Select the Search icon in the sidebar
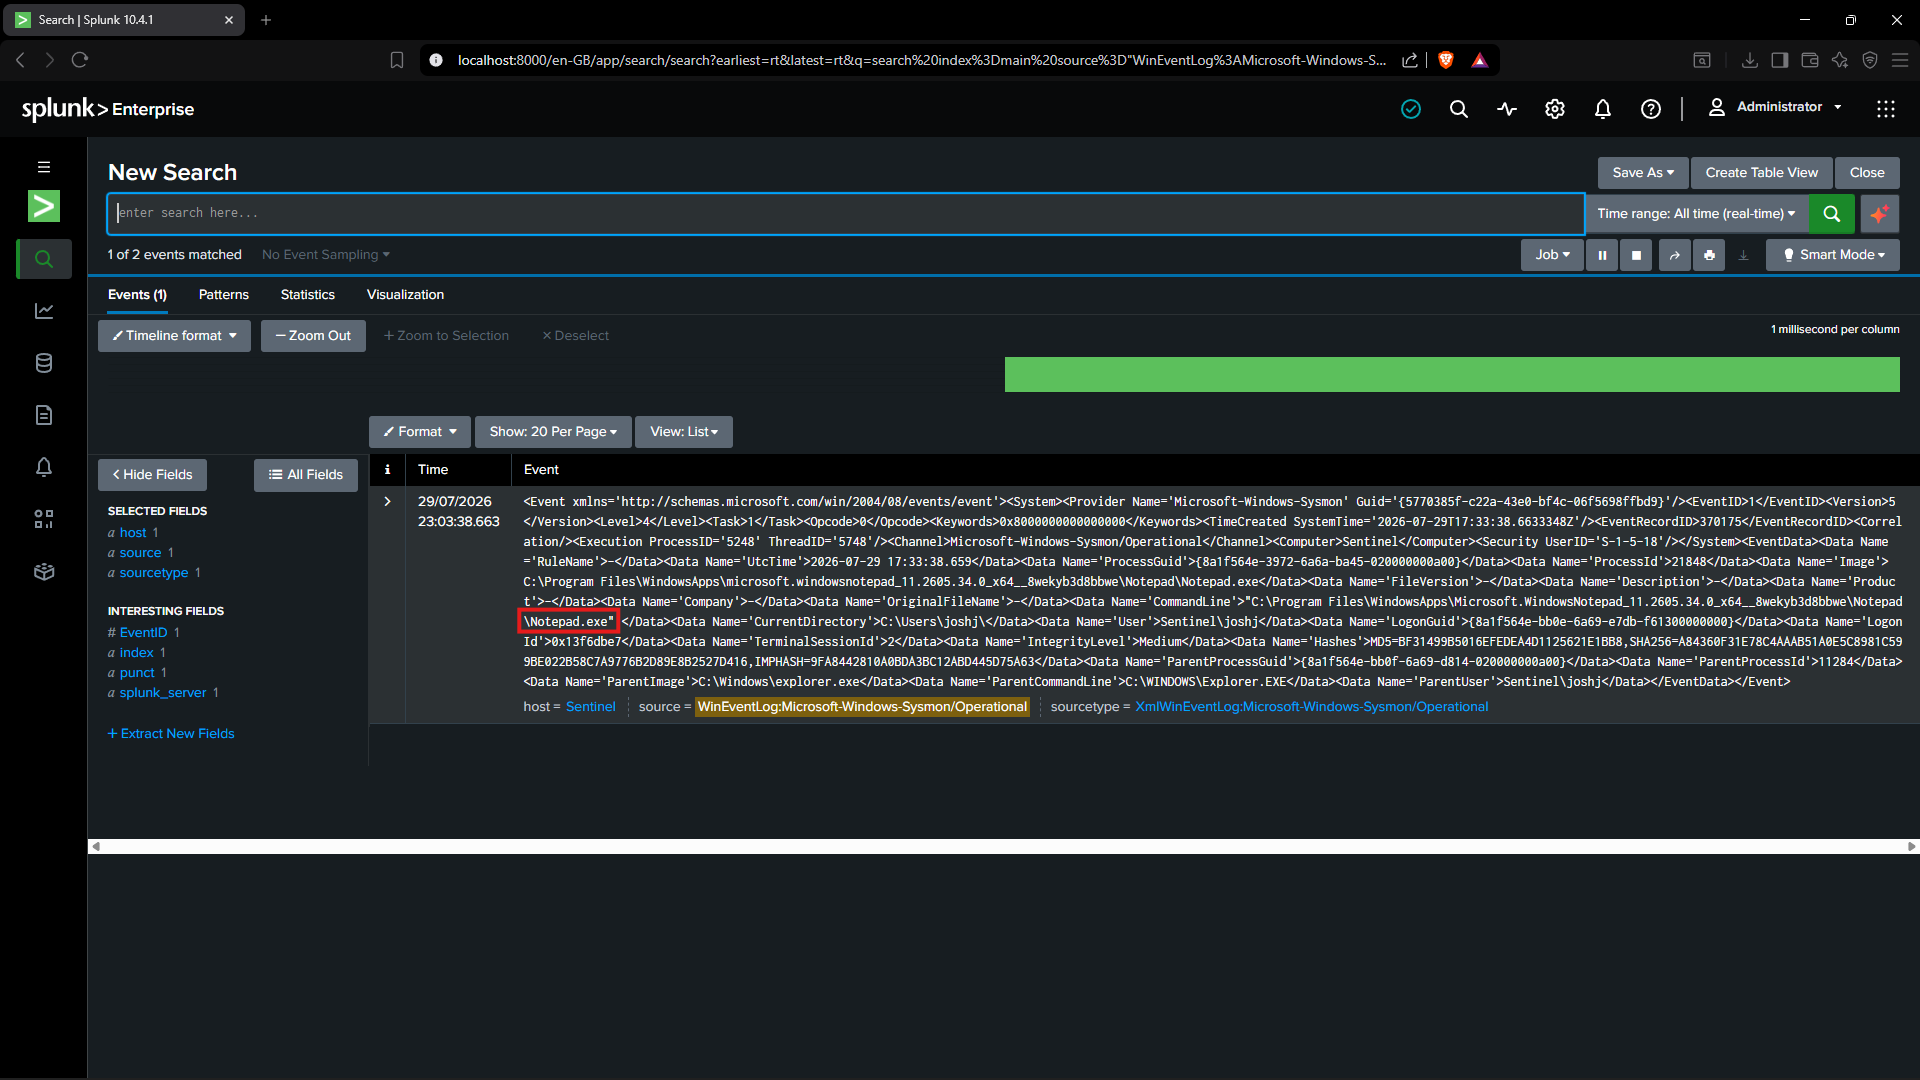The width and height of the screenshot is (1920, 1080). (44, 259)
